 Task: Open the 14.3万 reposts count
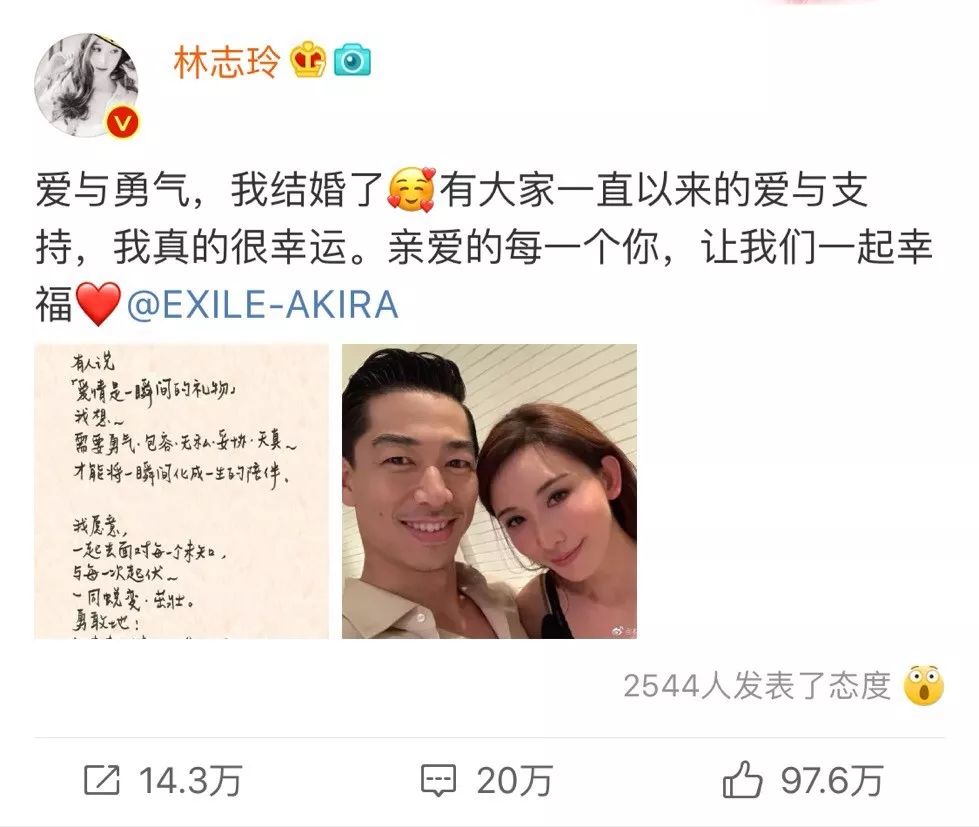(190, 781)
